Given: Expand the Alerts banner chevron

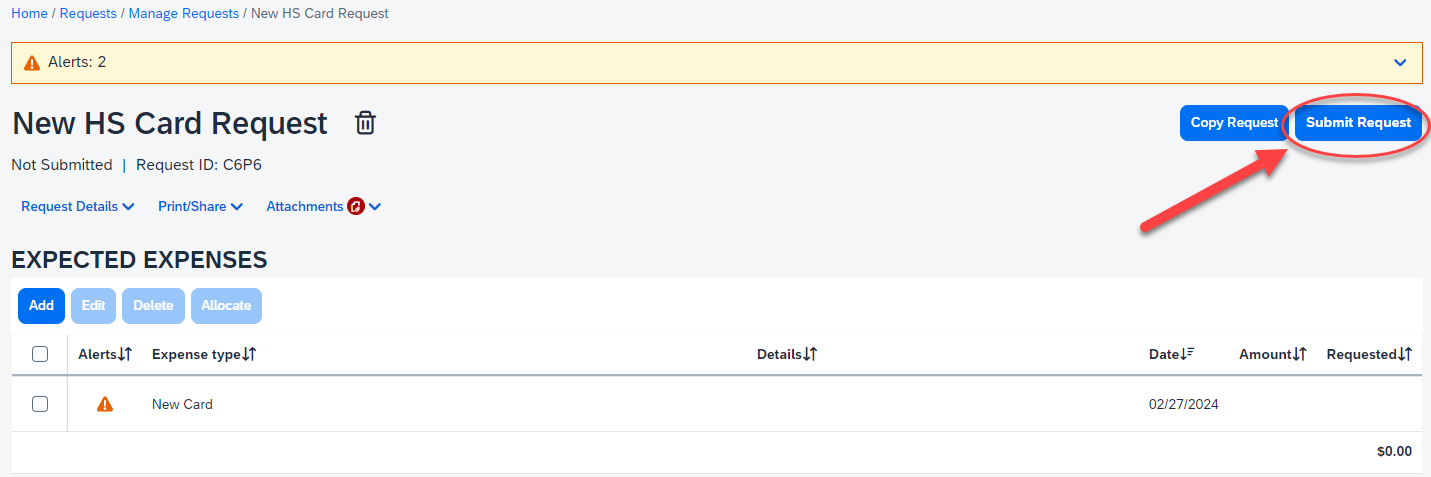Looking at the screenshot, I should 1400,63.
